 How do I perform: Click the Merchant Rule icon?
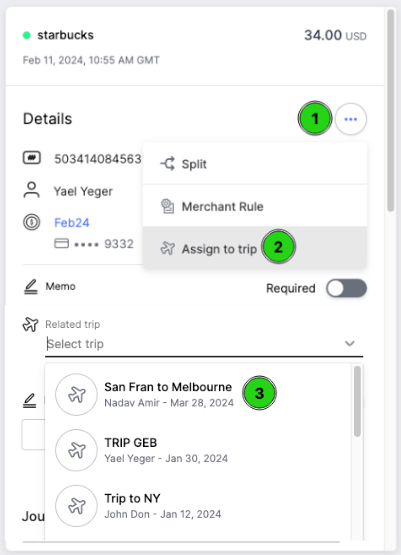[x=167, y=206]
